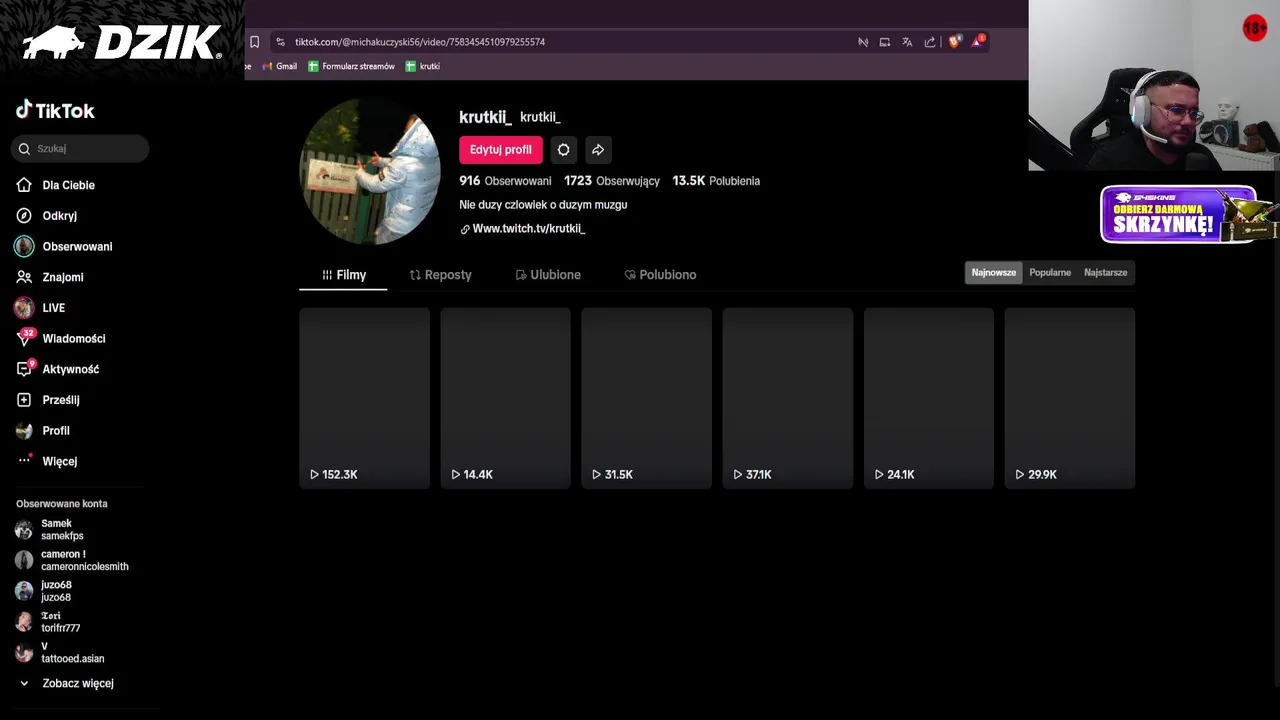Click the share profile arrow icon
1280x720 pixels.
pyautogui.click(x=598, y=150)
